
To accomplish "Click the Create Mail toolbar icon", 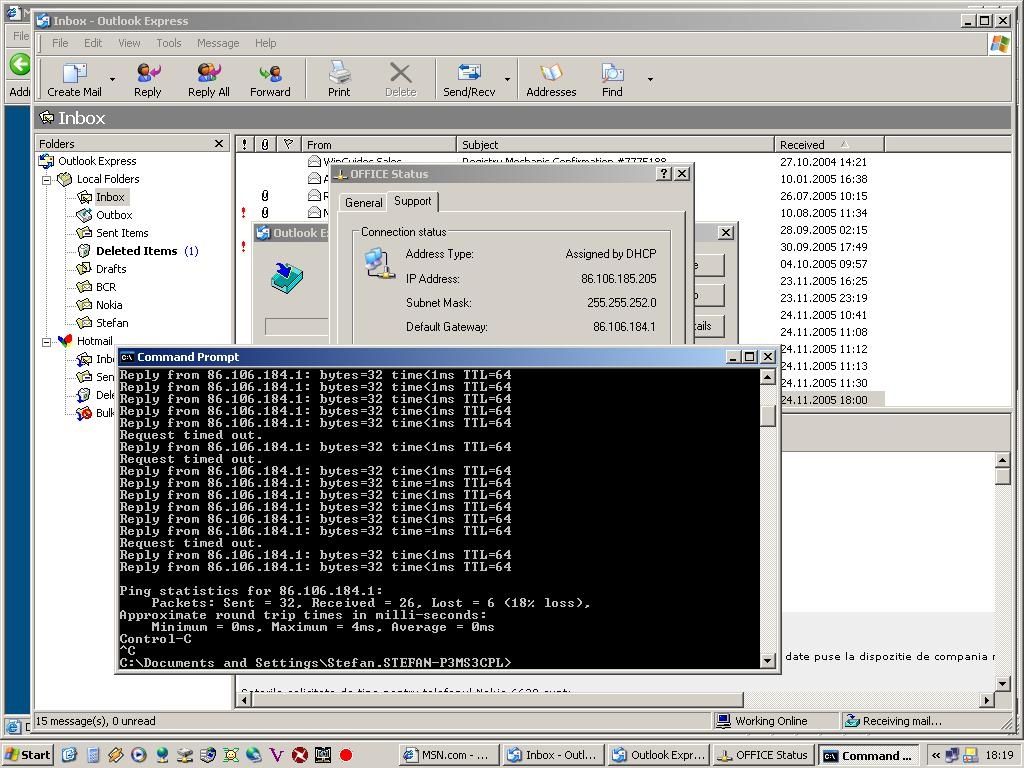I will pos(74,79).
